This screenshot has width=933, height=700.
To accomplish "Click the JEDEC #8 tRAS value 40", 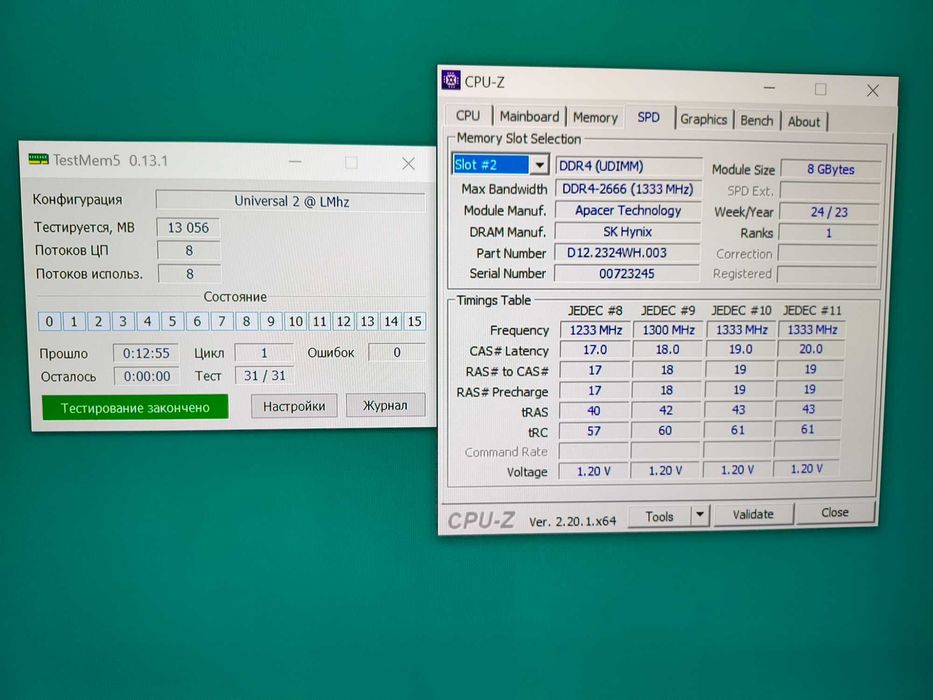I will coord(594,411).
